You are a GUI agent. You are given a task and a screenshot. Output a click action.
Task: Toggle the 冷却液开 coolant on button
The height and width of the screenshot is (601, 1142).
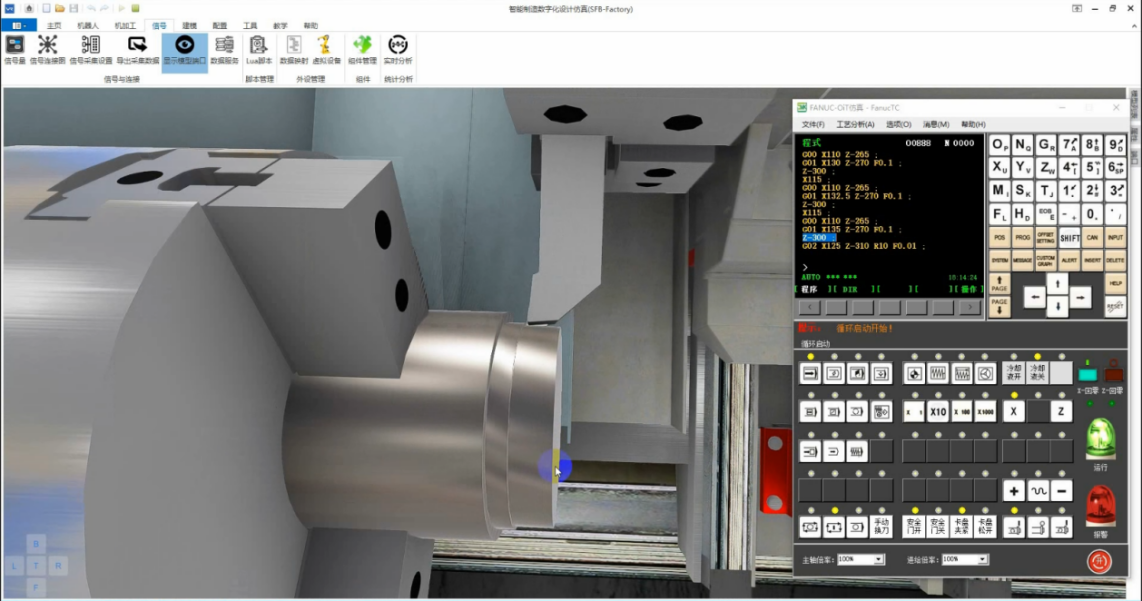(x=1014, y=373)
